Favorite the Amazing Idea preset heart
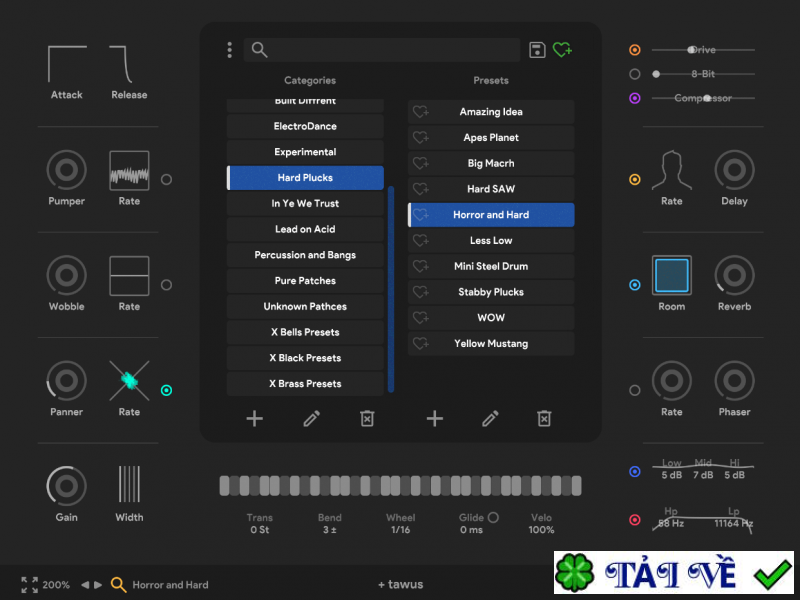 tap(421, 112)
